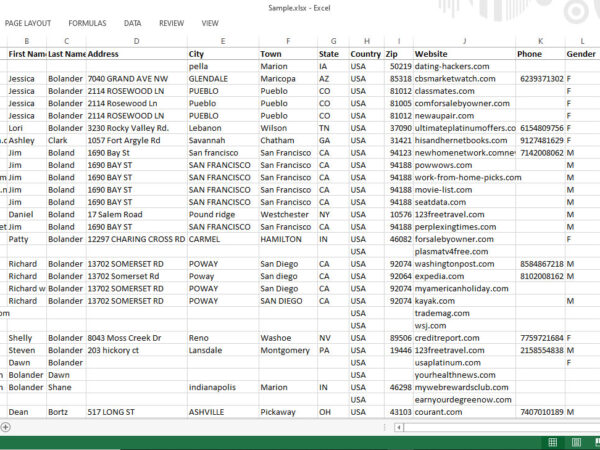Open the FORMULAS ribbon tab
This screenshot has width=600, height=450.
[87, 23]
